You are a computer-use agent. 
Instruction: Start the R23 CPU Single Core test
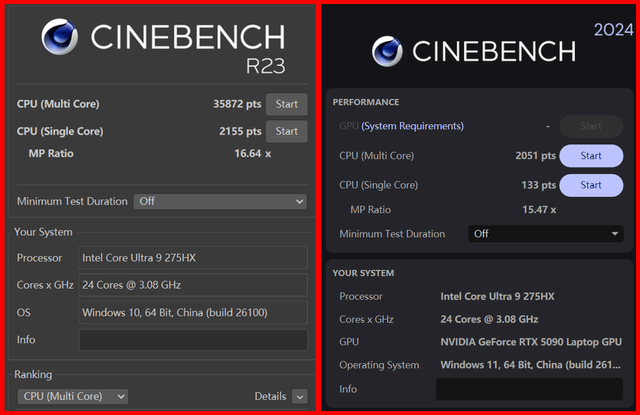pos(286,131)
